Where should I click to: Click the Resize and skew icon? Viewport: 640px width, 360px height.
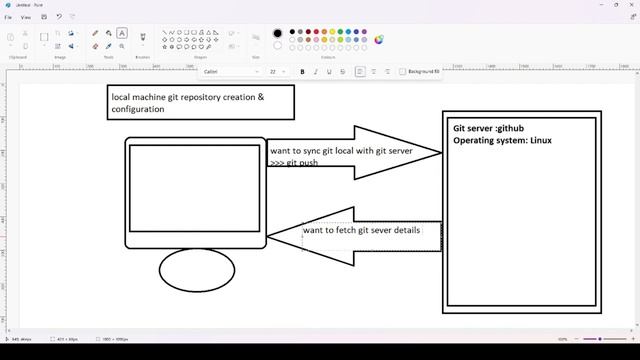pos(58,46)
